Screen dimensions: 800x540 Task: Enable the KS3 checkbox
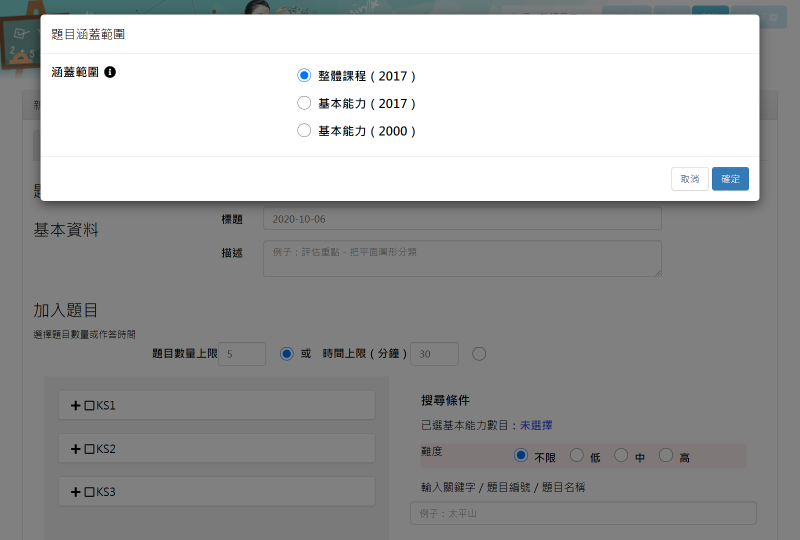click(89, 492)
